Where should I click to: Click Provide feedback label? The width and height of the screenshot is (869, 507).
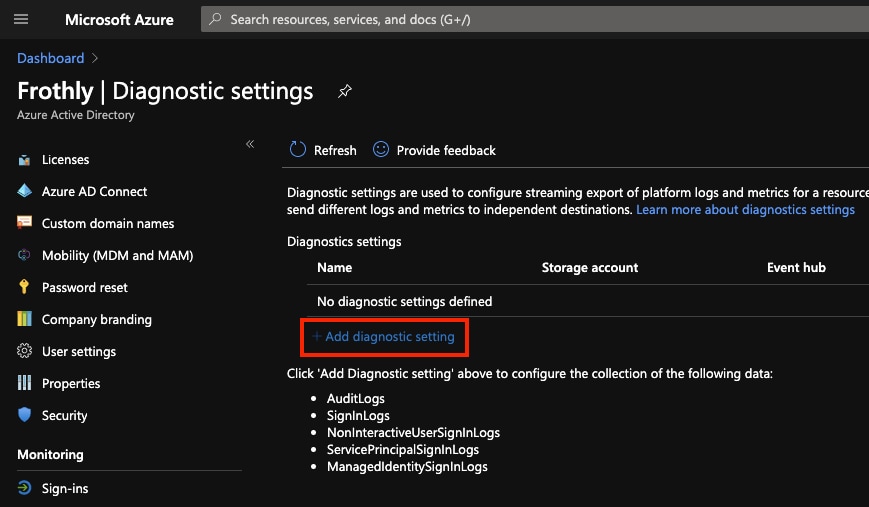[446, 151]
